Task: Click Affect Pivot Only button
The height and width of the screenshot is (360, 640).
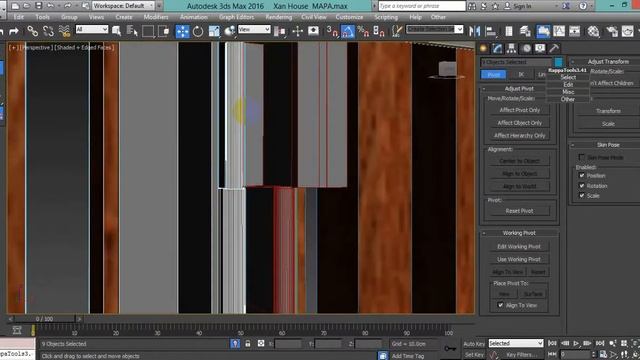Action: pos(519,110)
